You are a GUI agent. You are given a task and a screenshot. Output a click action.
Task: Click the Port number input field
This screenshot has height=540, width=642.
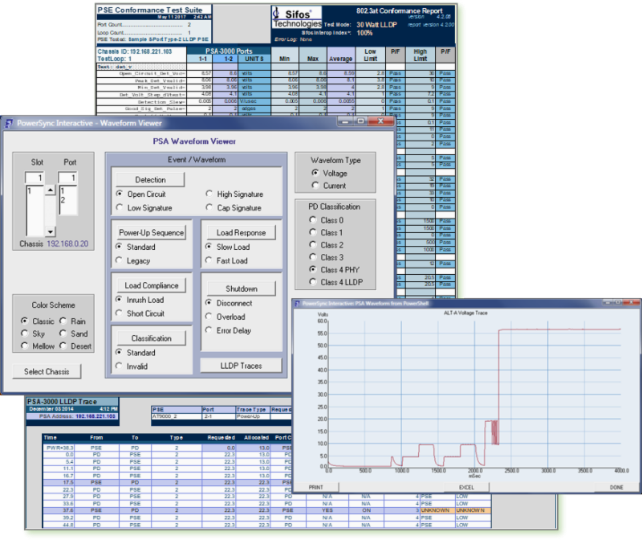[x=68, y=178]
